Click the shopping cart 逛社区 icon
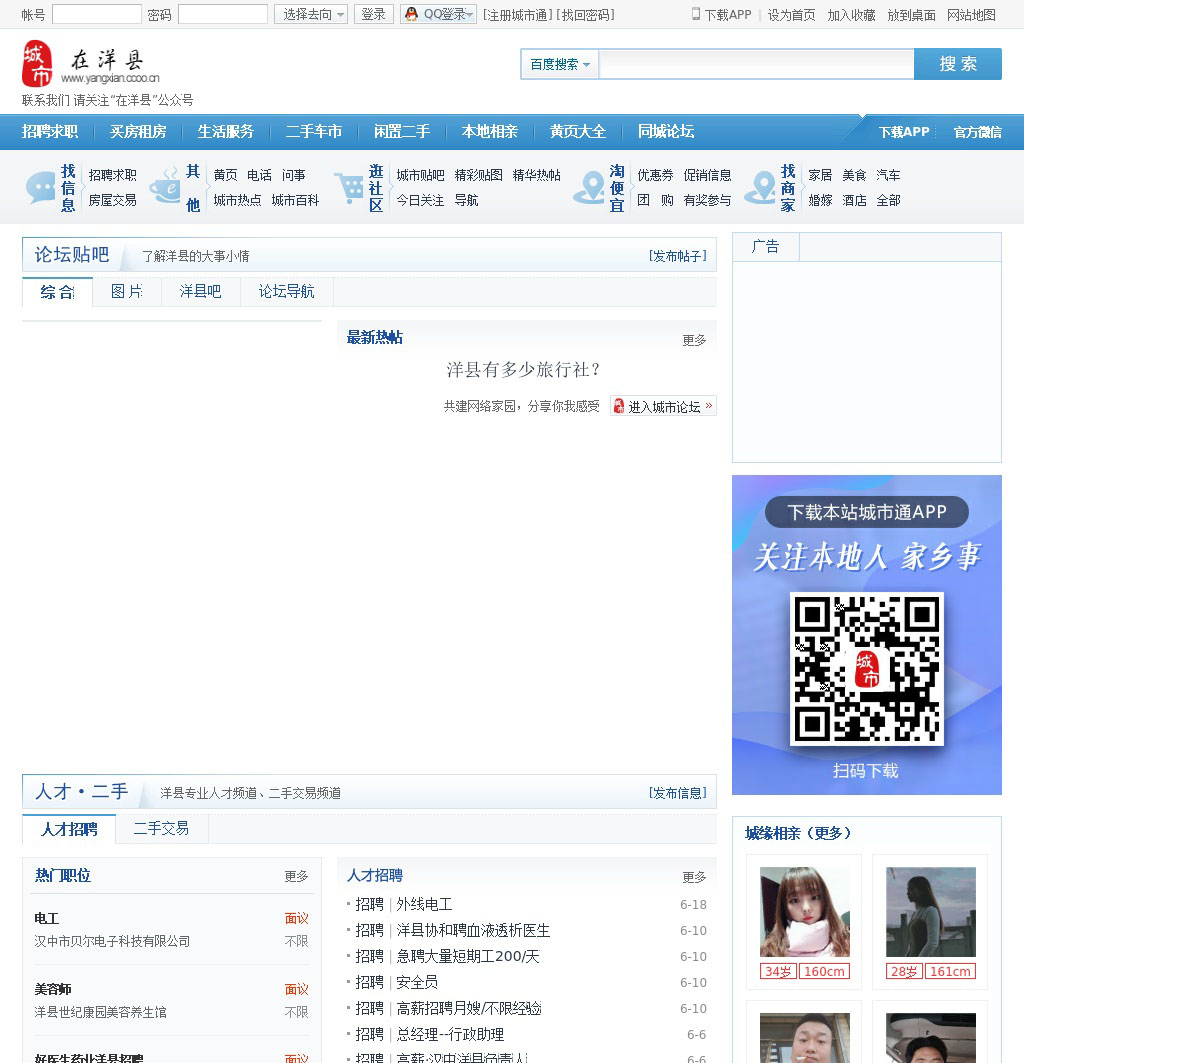This screenshot has height=1063, width=1200. (349, 187)
